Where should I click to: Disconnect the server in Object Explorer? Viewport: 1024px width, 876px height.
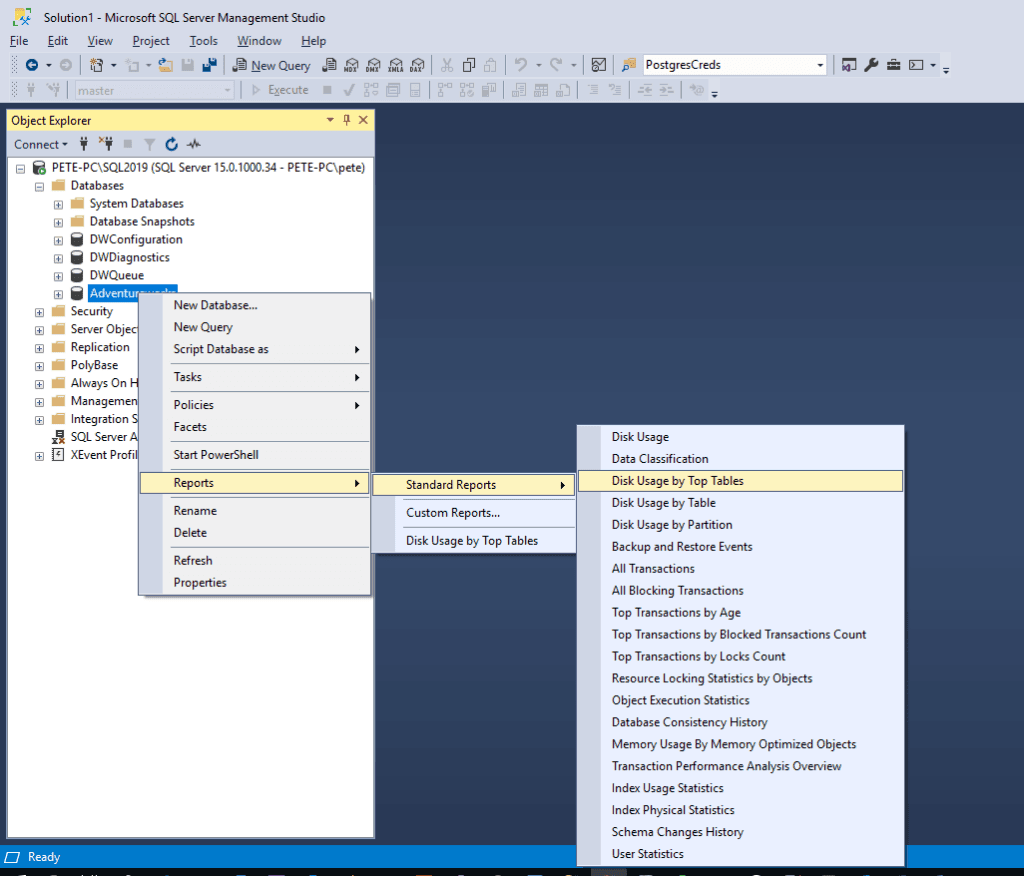pyautogui.click(x=107, y=144)
